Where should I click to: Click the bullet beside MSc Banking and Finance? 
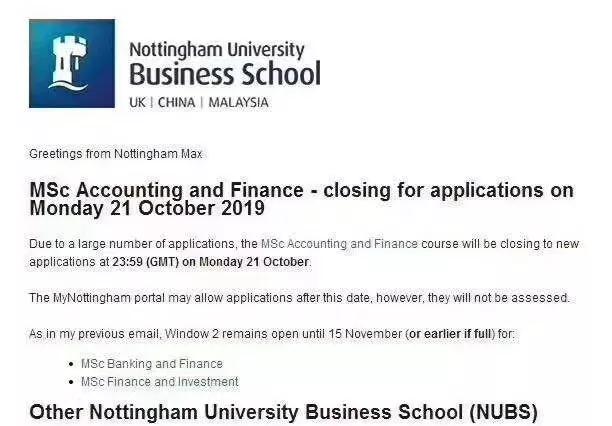click(71, 364)
